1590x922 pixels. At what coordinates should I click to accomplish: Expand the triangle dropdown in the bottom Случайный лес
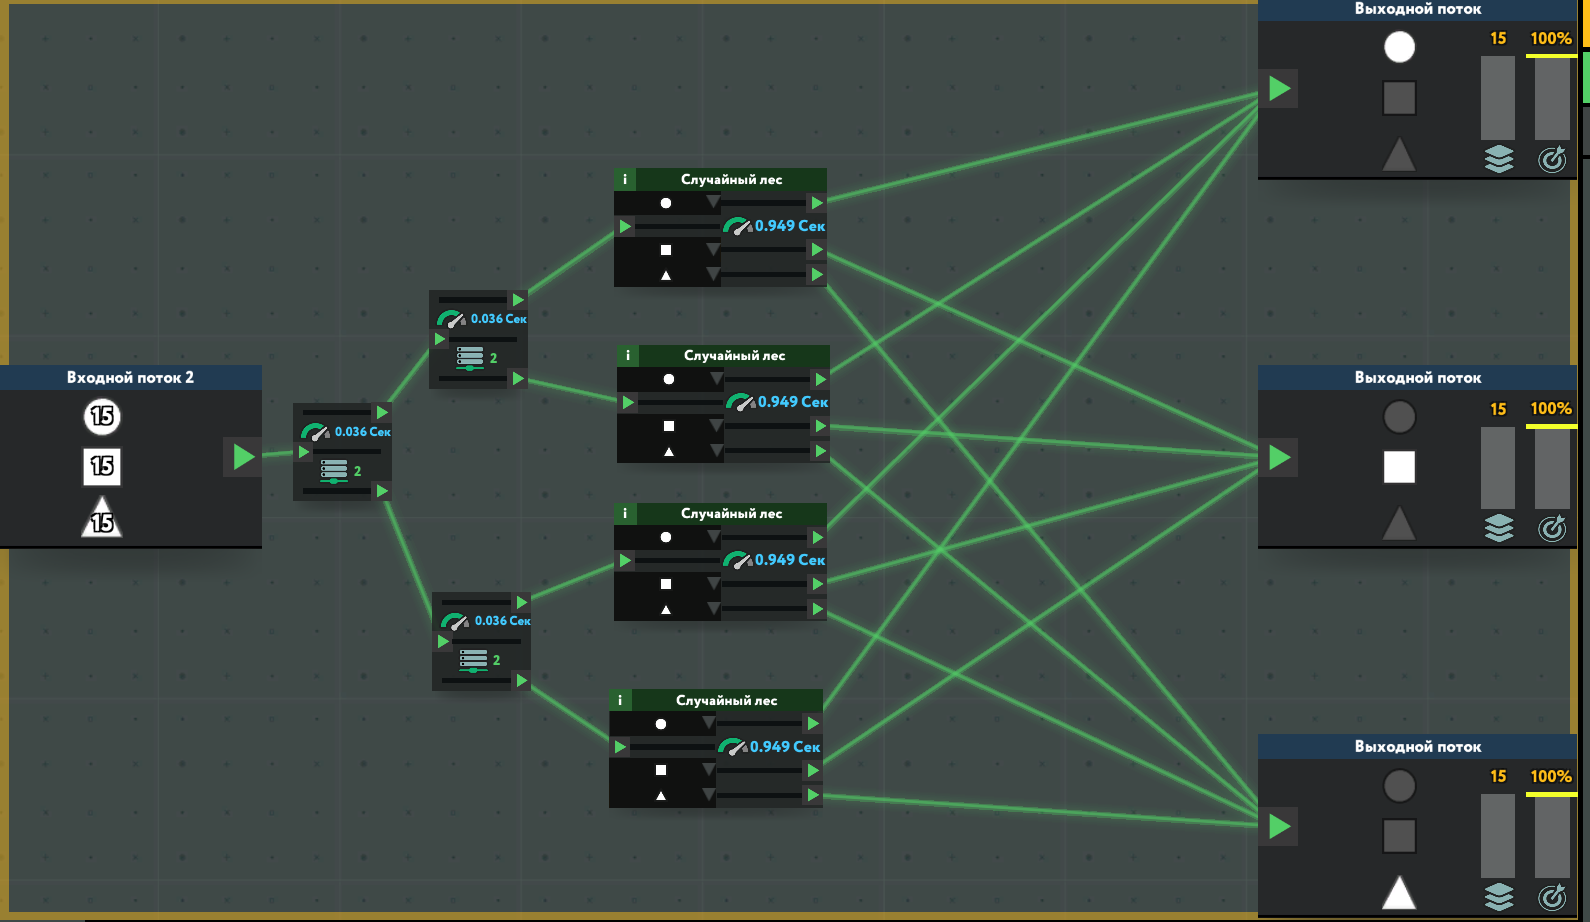[707, 795]
